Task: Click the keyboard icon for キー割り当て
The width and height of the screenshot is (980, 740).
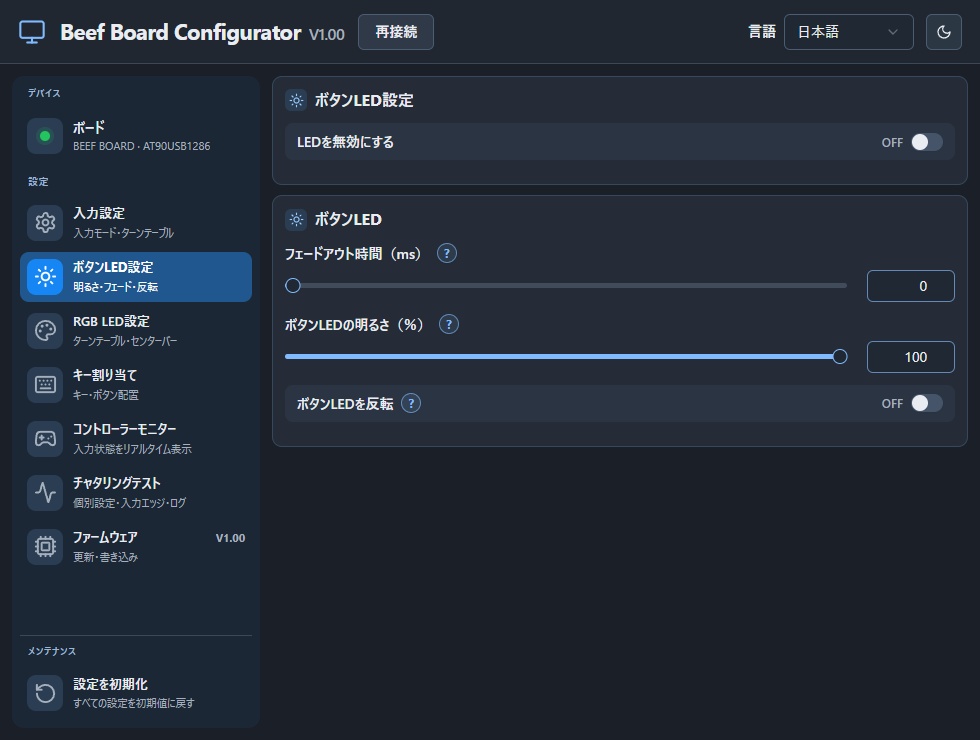Action: [45, 384]
